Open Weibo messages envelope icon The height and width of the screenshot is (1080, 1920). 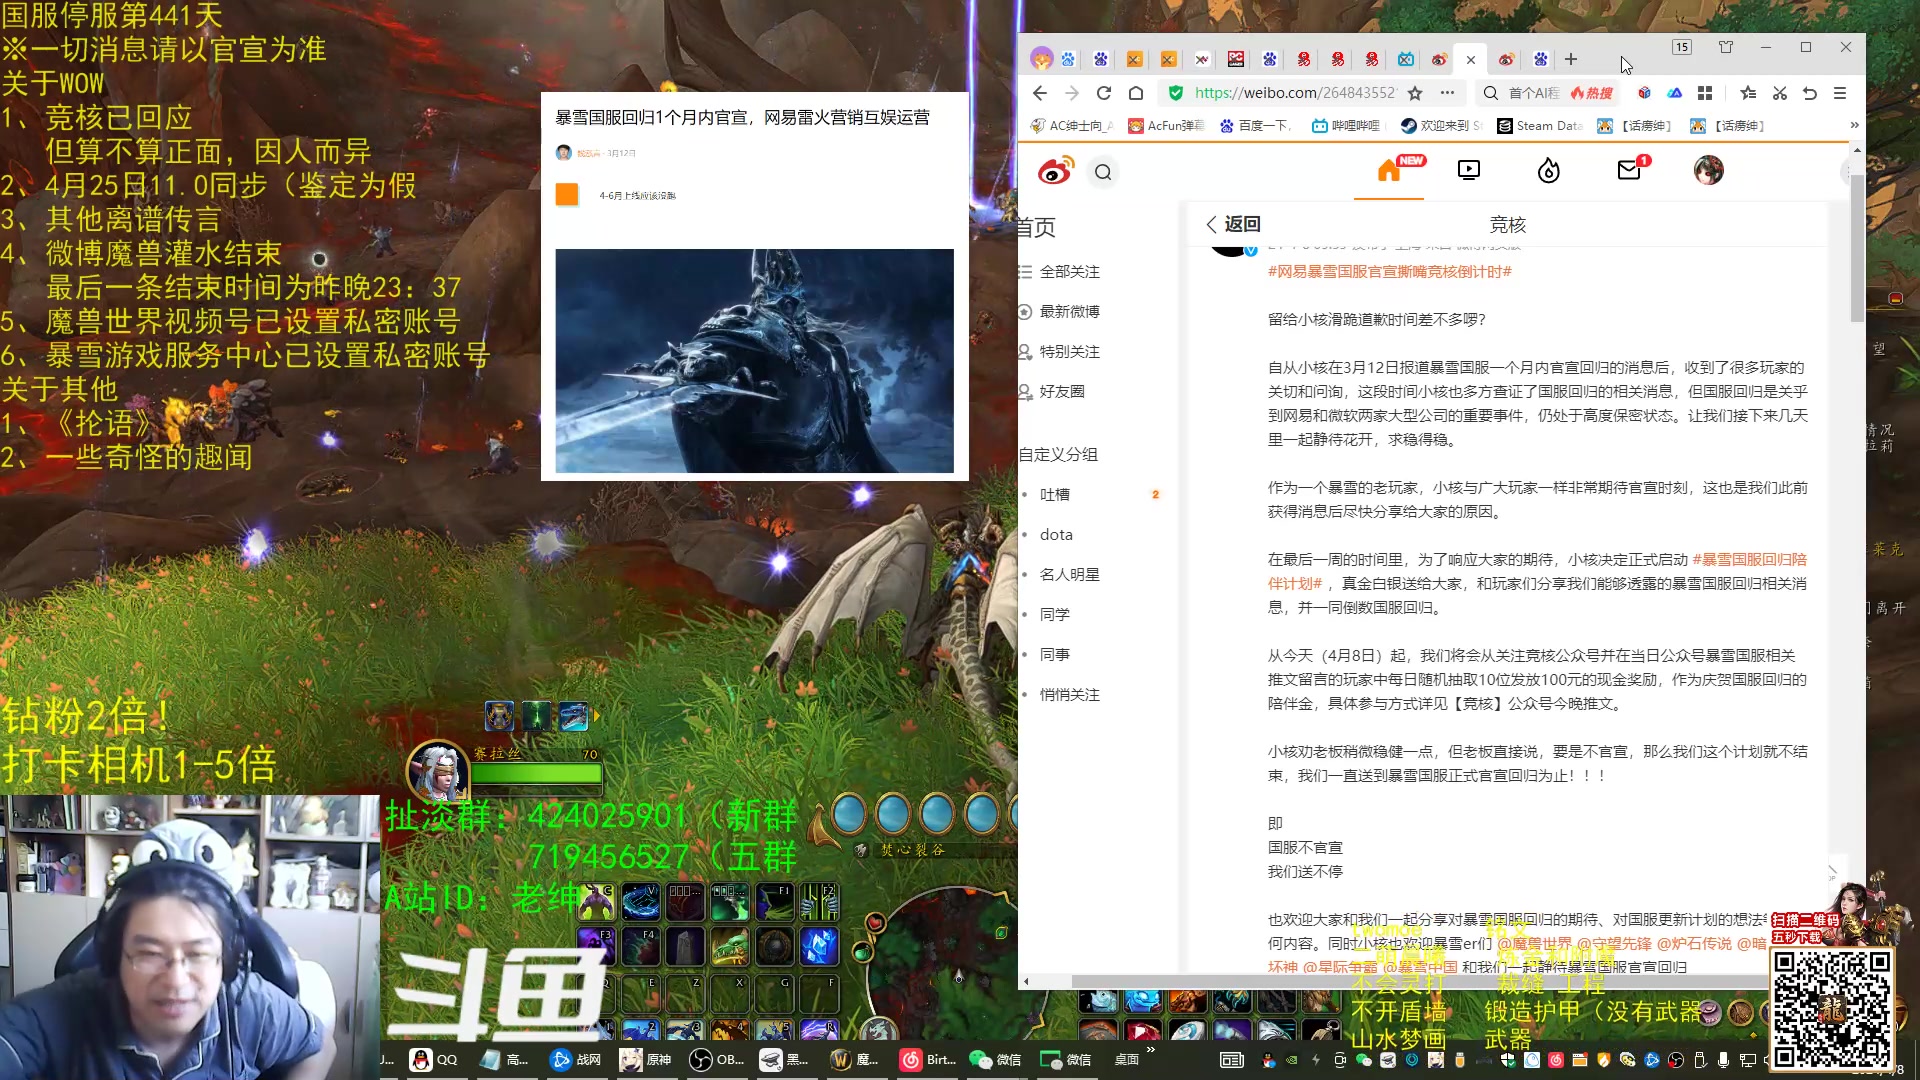click(x=1629, y=171)
